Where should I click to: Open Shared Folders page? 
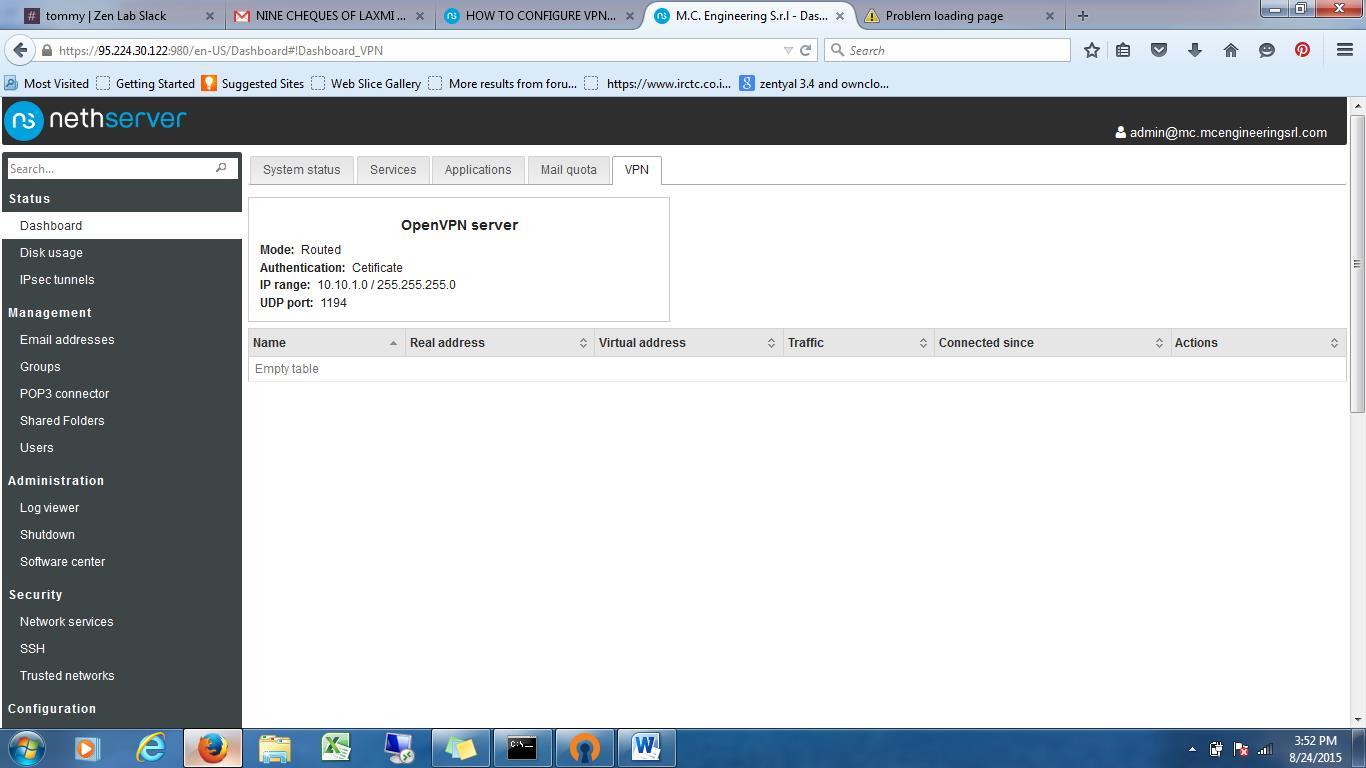point(62,421)
